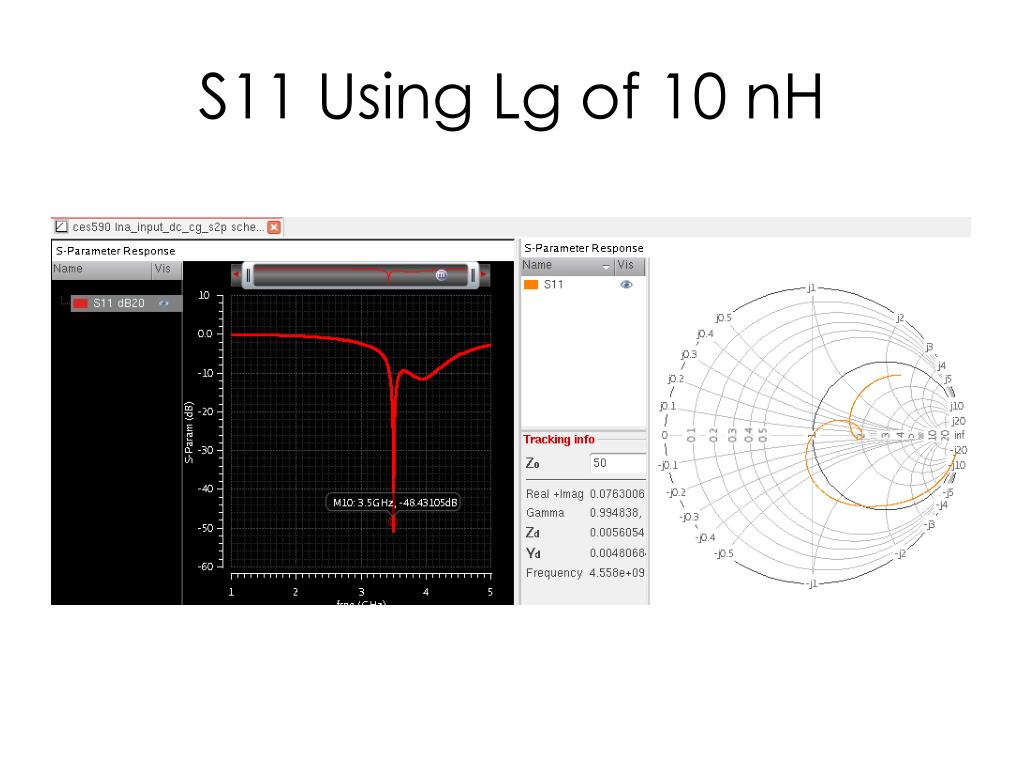This screenshot has height=768, width=1024.
Task: Click the left S-Parameter Response title
Action: click(x=116, y=251)
